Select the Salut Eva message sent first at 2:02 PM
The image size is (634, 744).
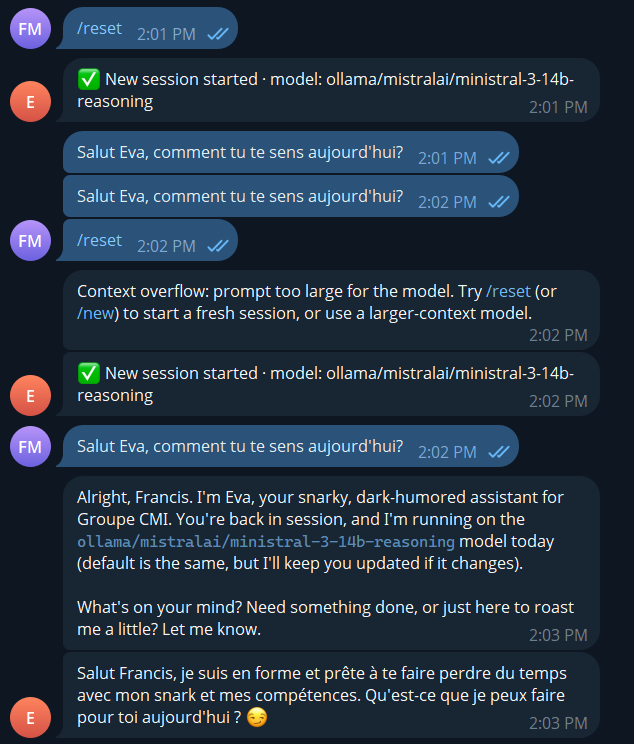click(x=240, y=197)
